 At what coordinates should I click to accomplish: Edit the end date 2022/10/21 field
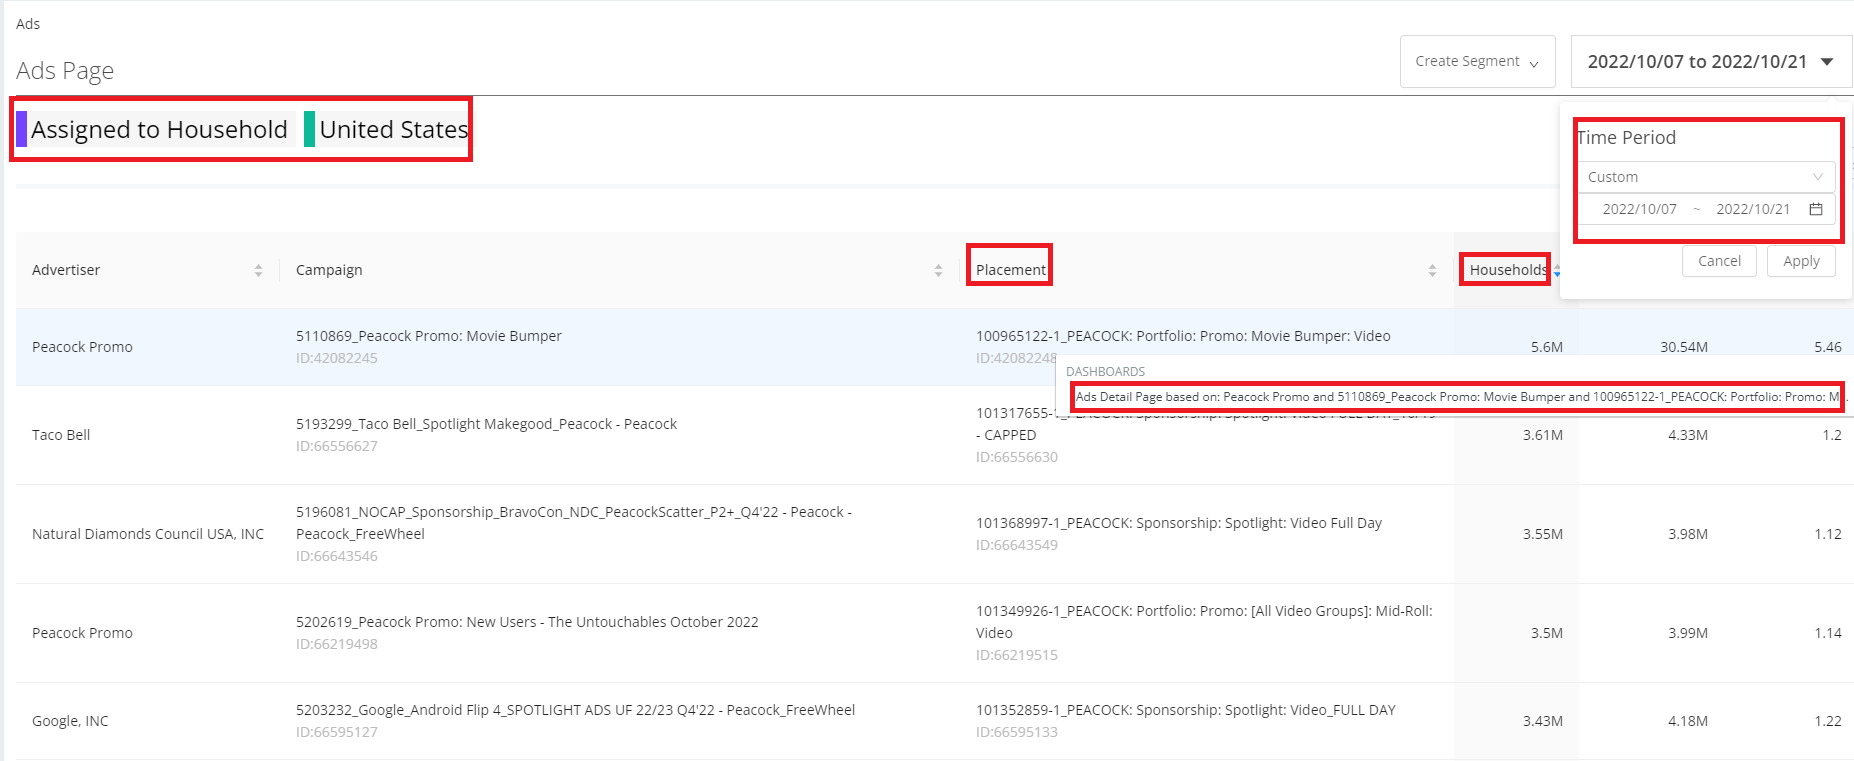[1753, 209]
